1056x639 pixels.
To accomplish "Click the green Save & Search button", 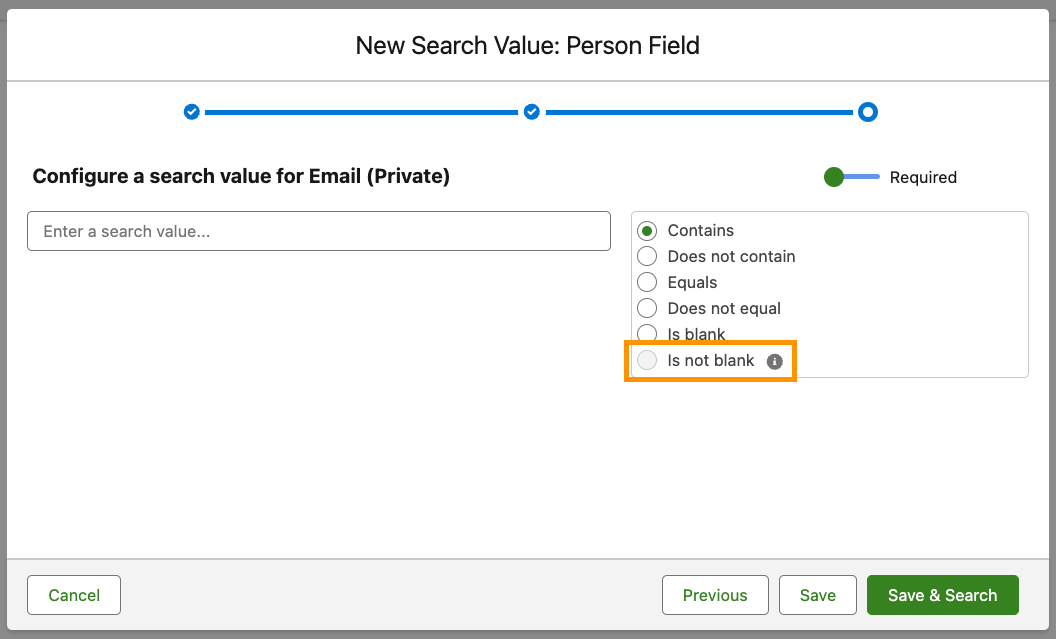I will click(942, 595).
